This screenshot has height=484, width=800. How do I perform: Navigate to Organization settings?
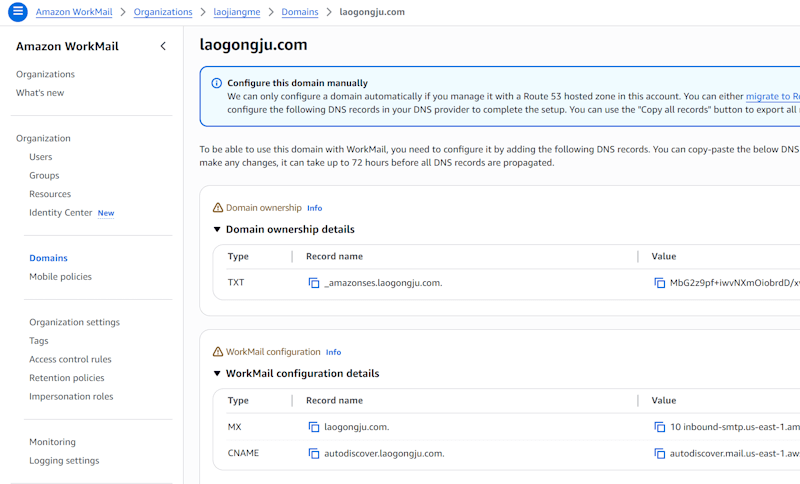74,322
